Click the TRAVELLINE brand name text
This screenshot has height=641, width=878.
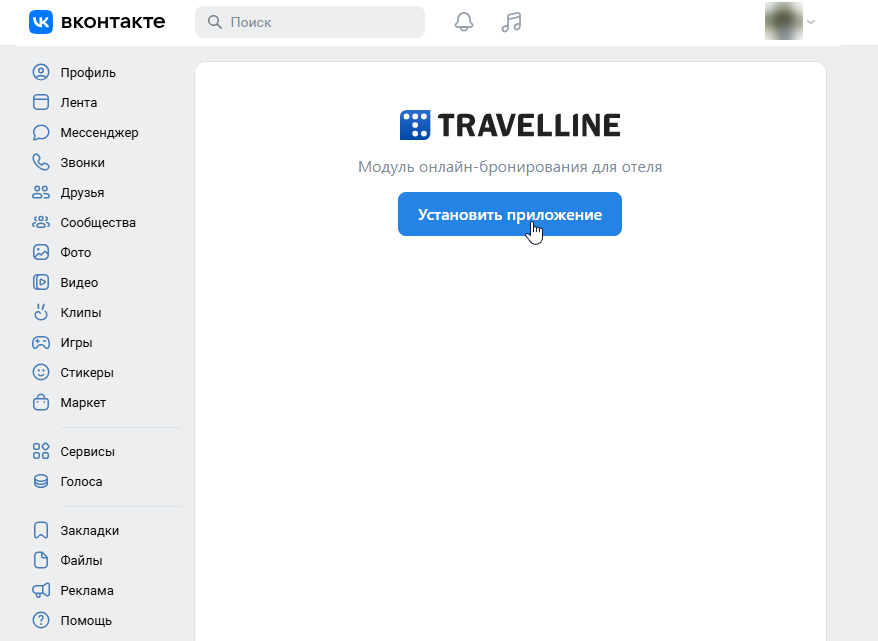529,125
